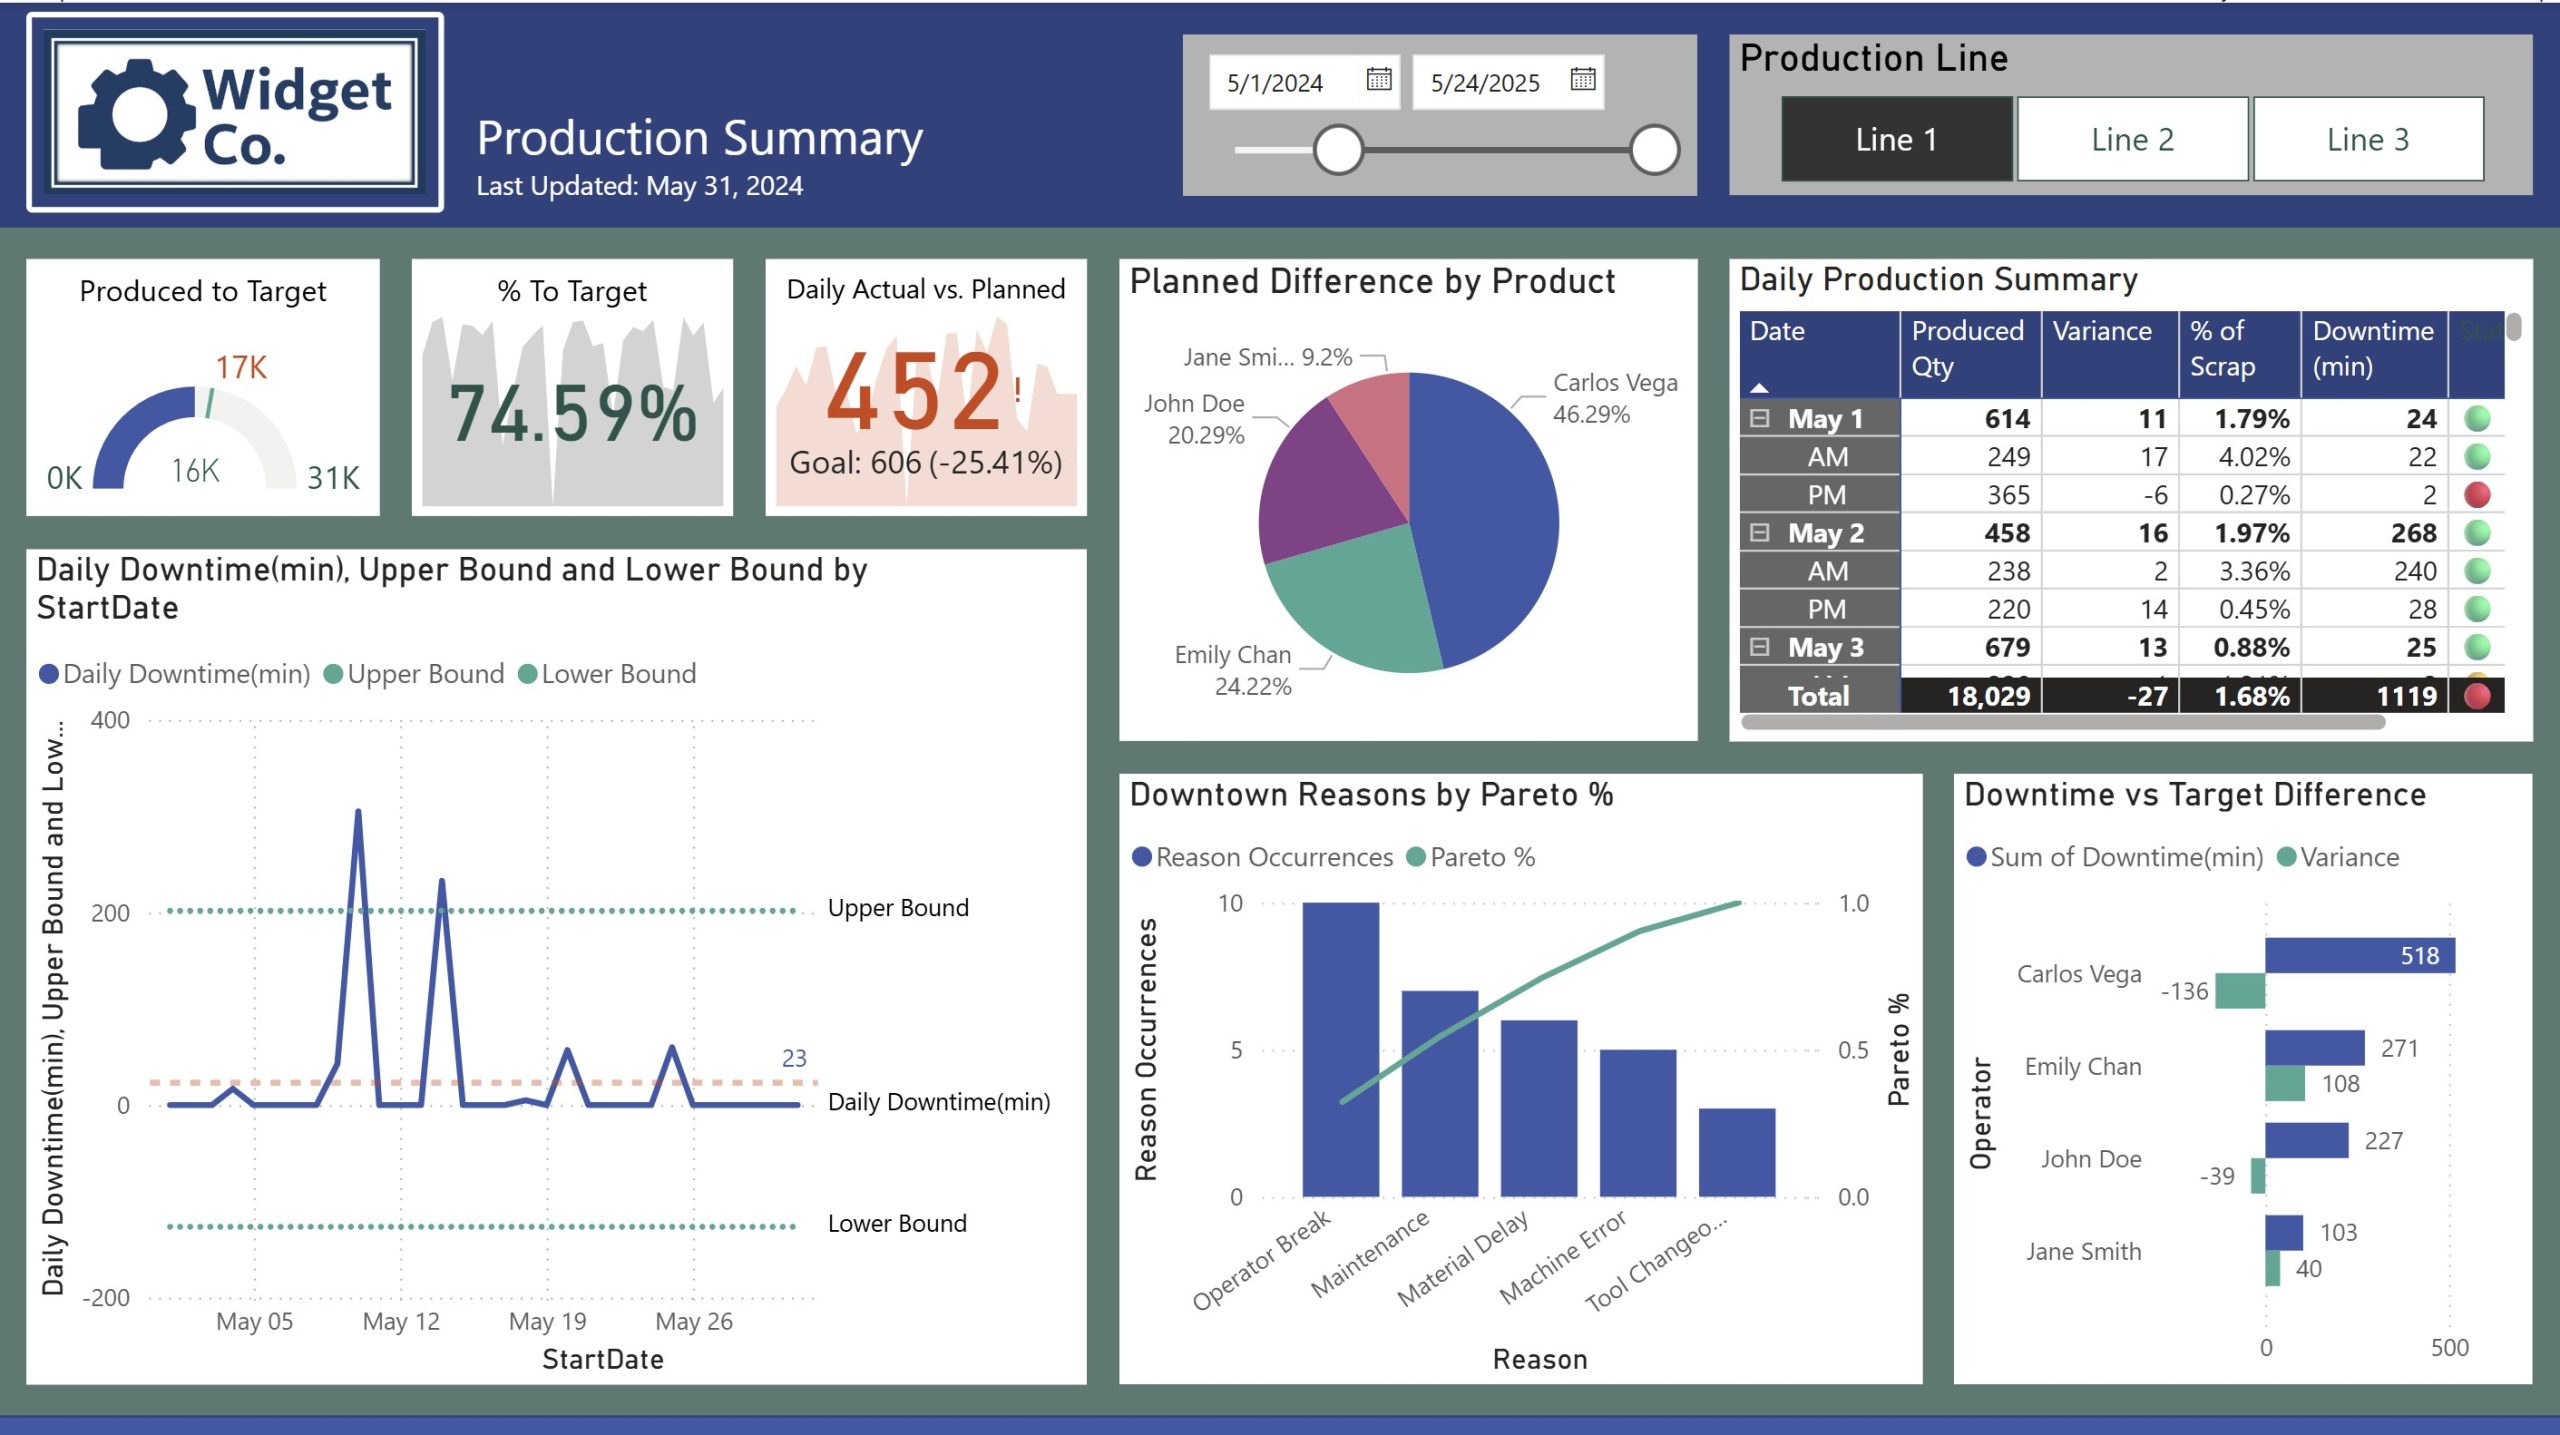Click the 5/1/2024 start date field
Image resolution: width=2560 pixels, height=1435 pixels.
pyautogui.click(x=1275, y=83)
